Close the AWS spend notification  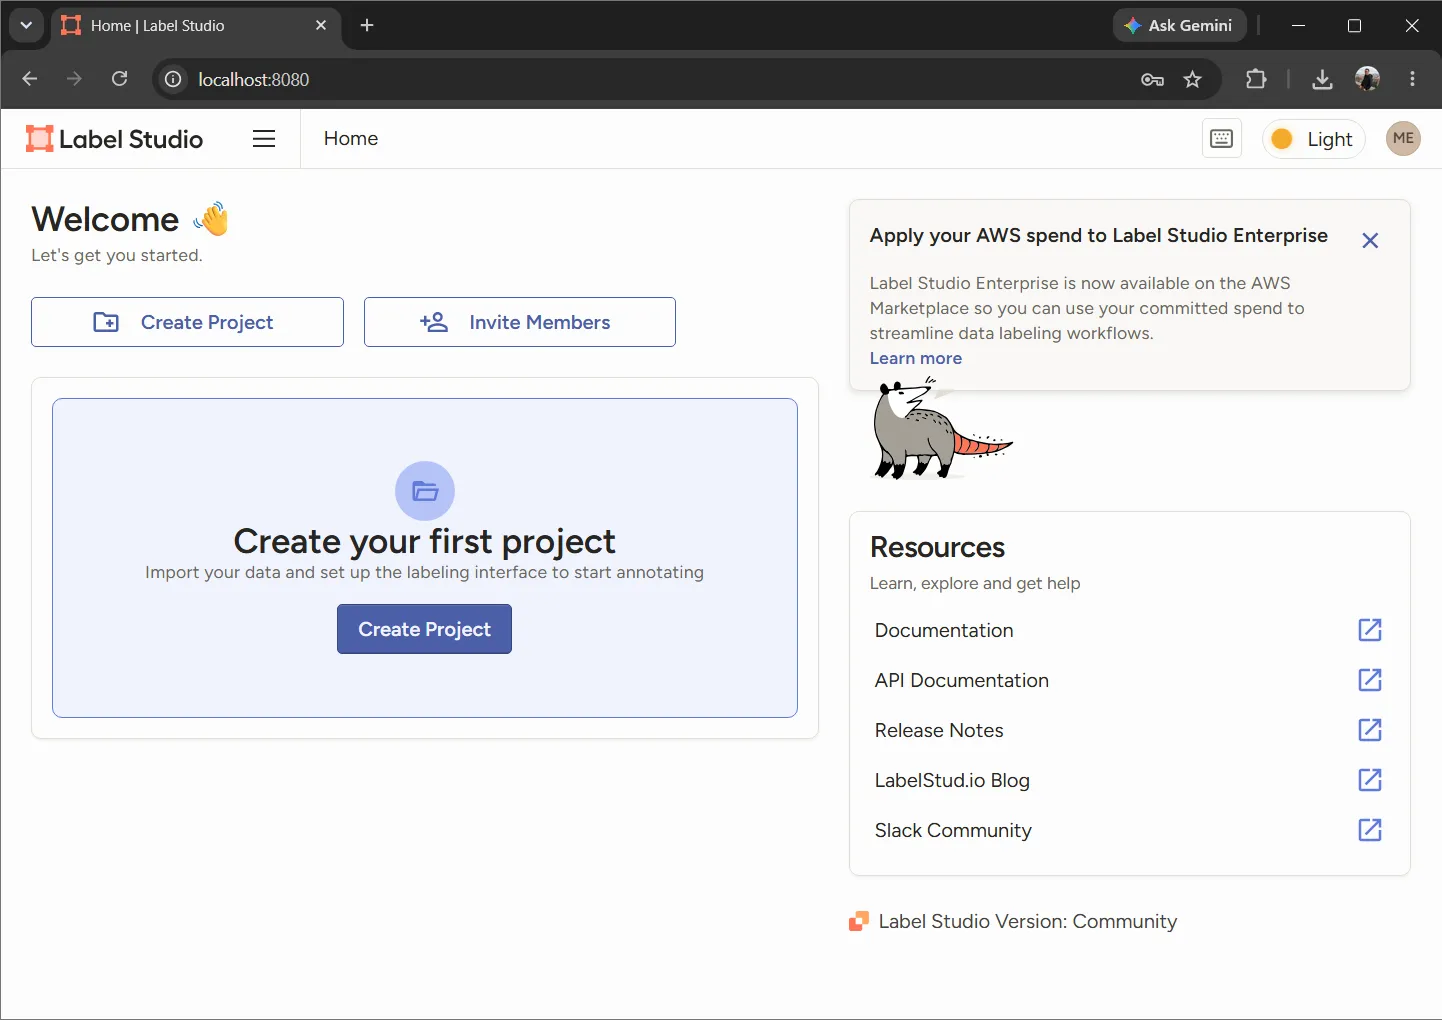pyautogui.click(x=1370, y=240)
